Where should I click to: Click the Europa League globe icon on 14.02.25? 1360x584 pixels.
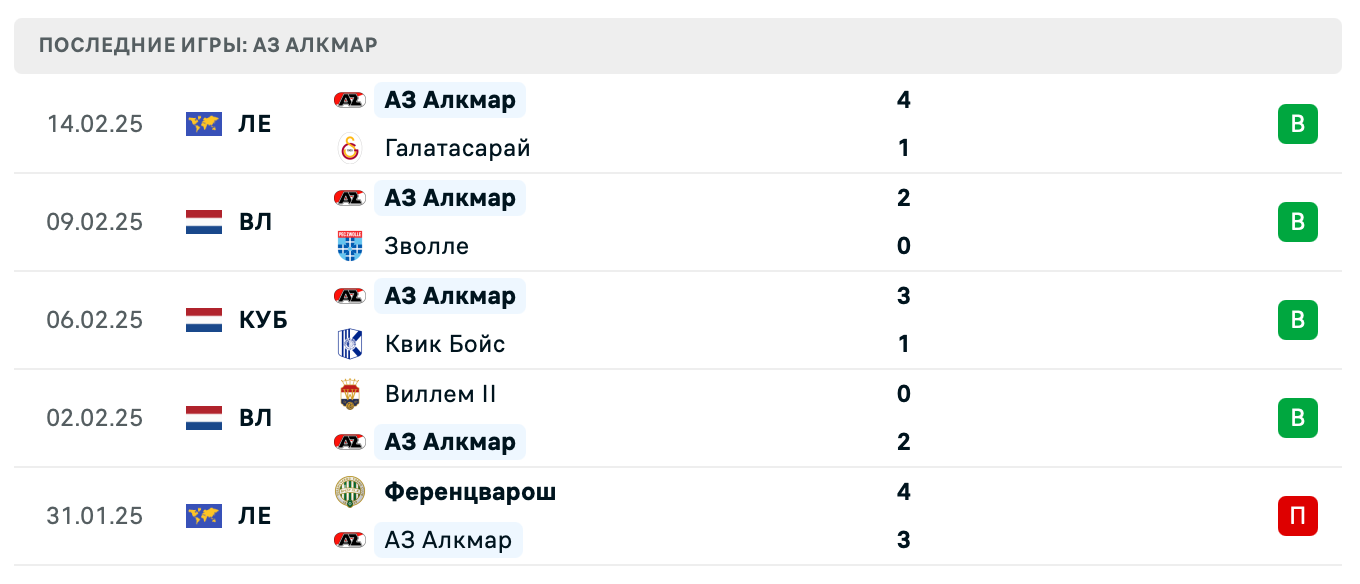click(x=204, y=124)
